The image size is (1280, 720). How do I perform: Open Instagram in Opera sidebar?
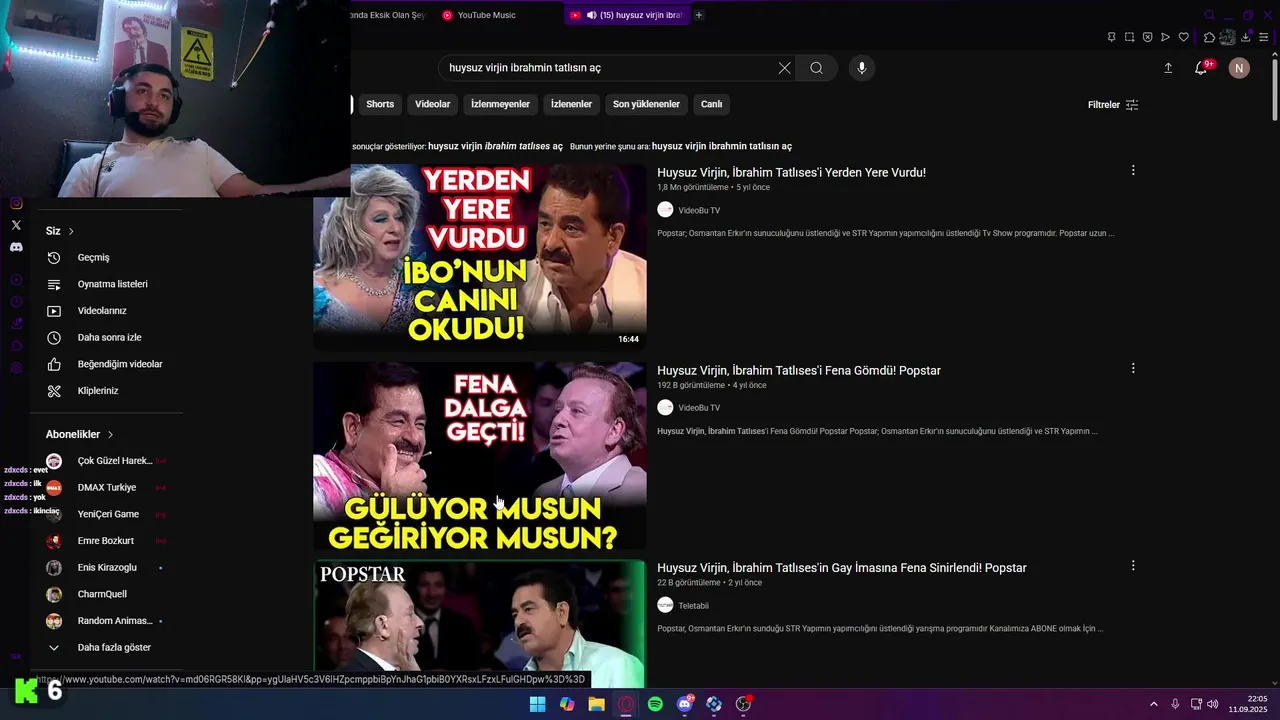point(16,203)
